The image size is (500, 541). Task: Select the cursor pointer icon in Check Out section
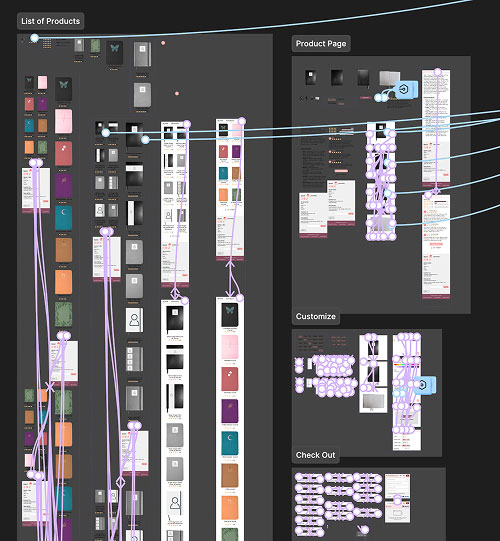click(x=362, y=529)
